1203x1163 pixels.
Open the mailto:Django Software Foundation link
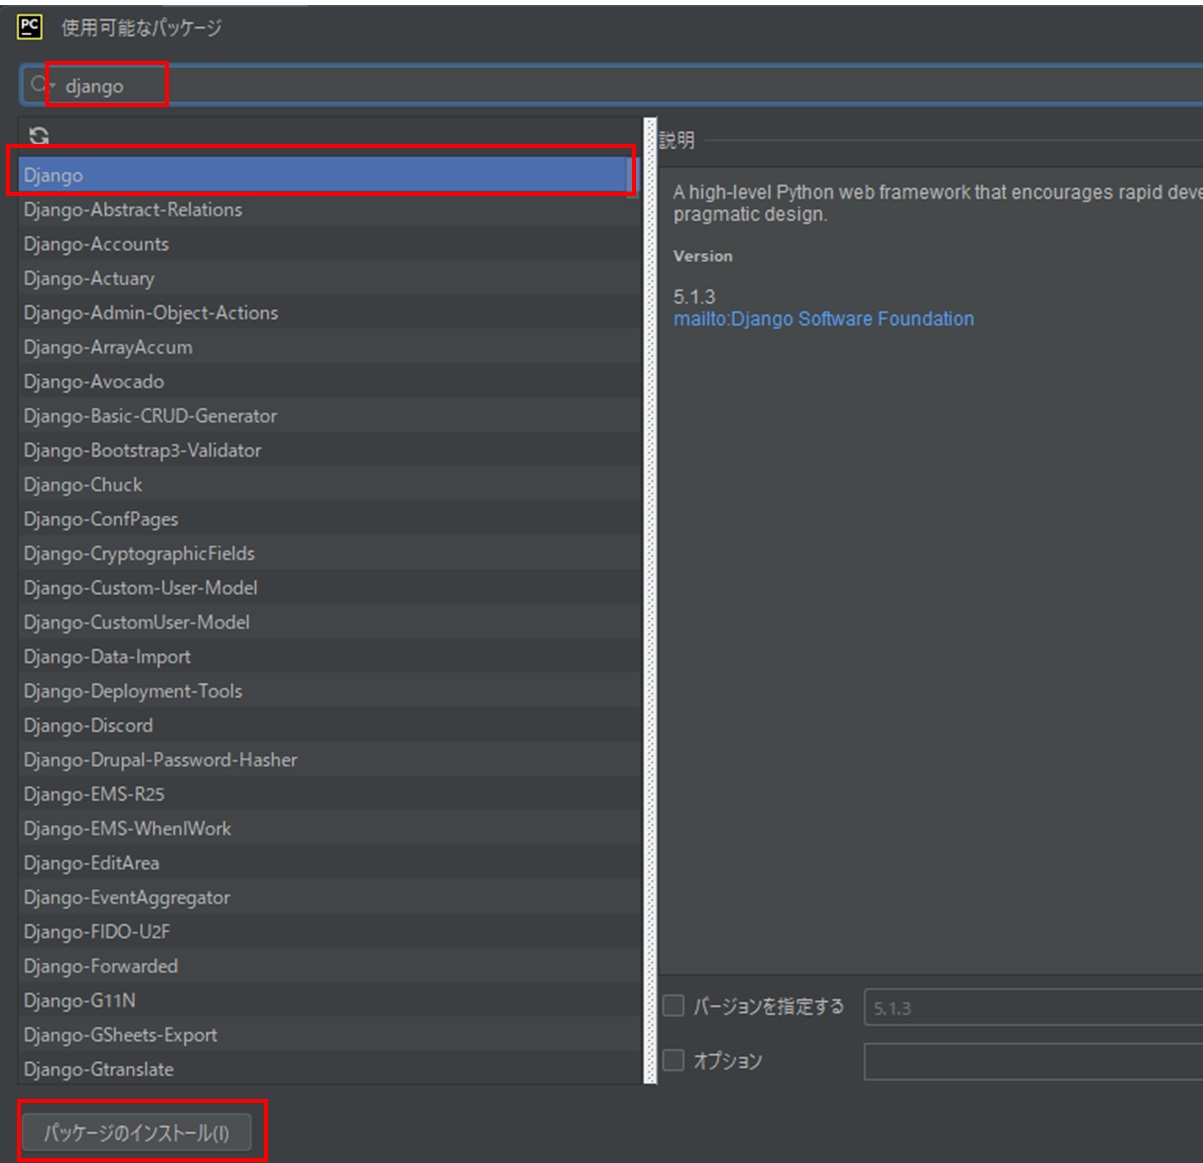[823, 319]
